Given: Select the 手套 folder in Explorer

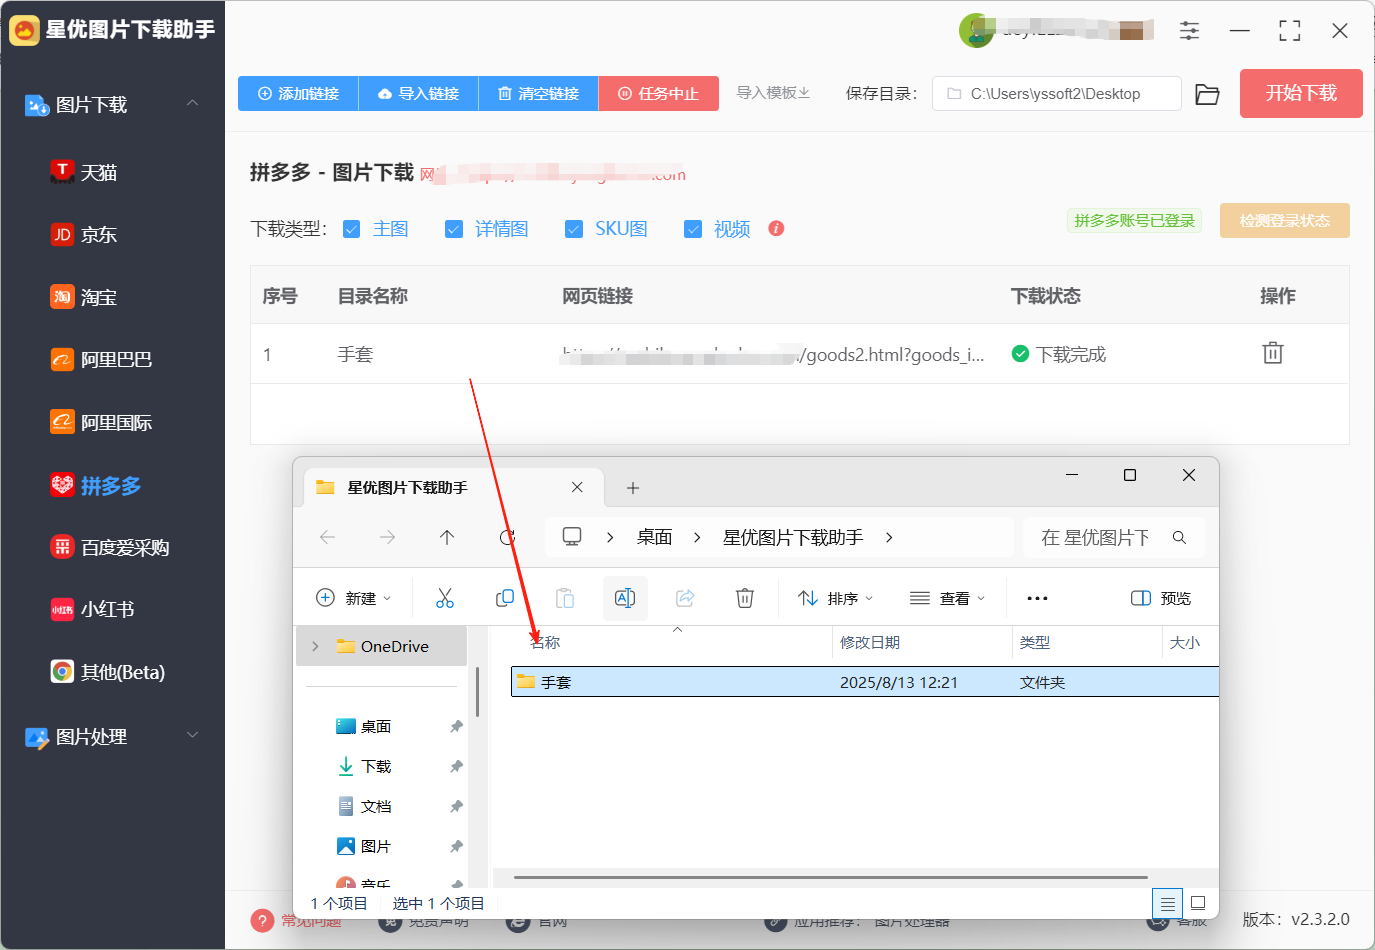Looking at the screenshot, I should pyautogui.click(x=864, y=682).
